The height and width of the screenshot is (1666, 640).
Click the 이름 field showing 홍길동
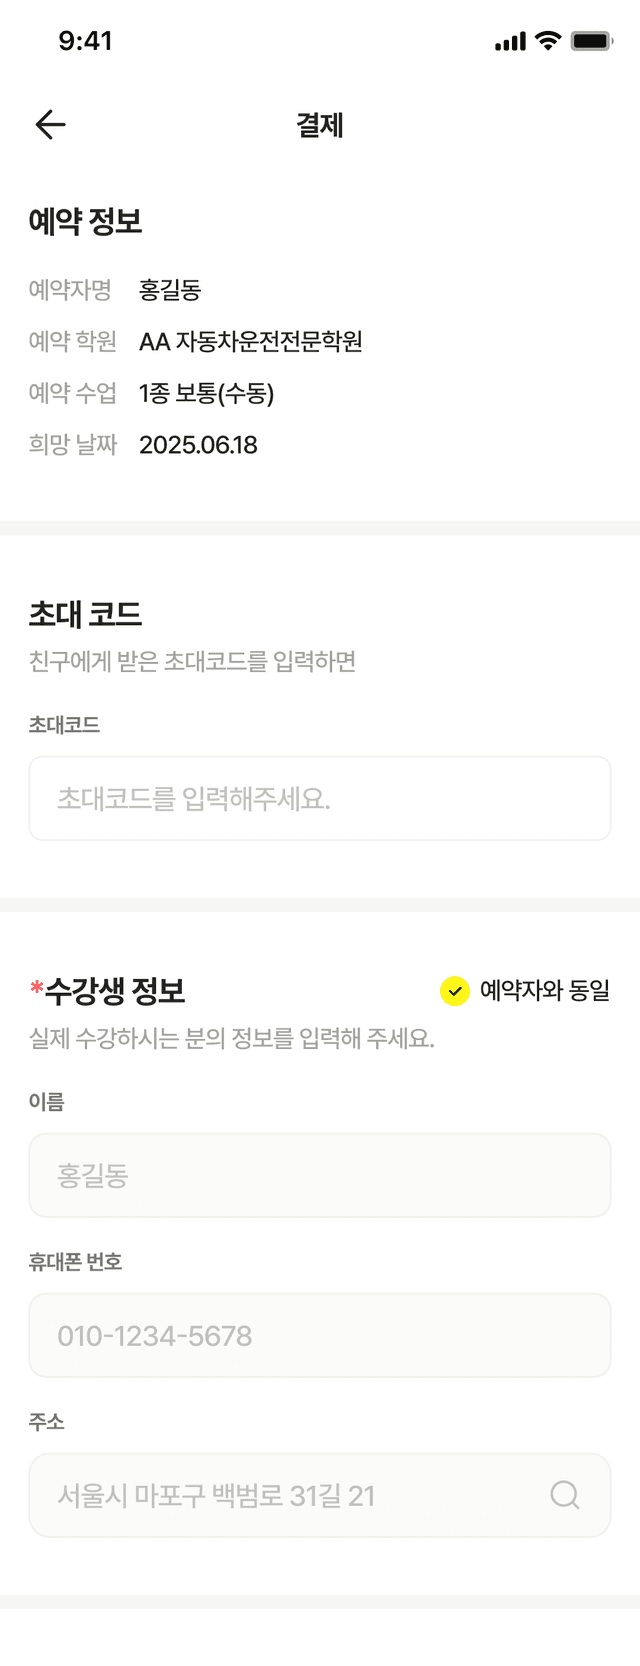pyautogui.click(x=320, y=1175)
